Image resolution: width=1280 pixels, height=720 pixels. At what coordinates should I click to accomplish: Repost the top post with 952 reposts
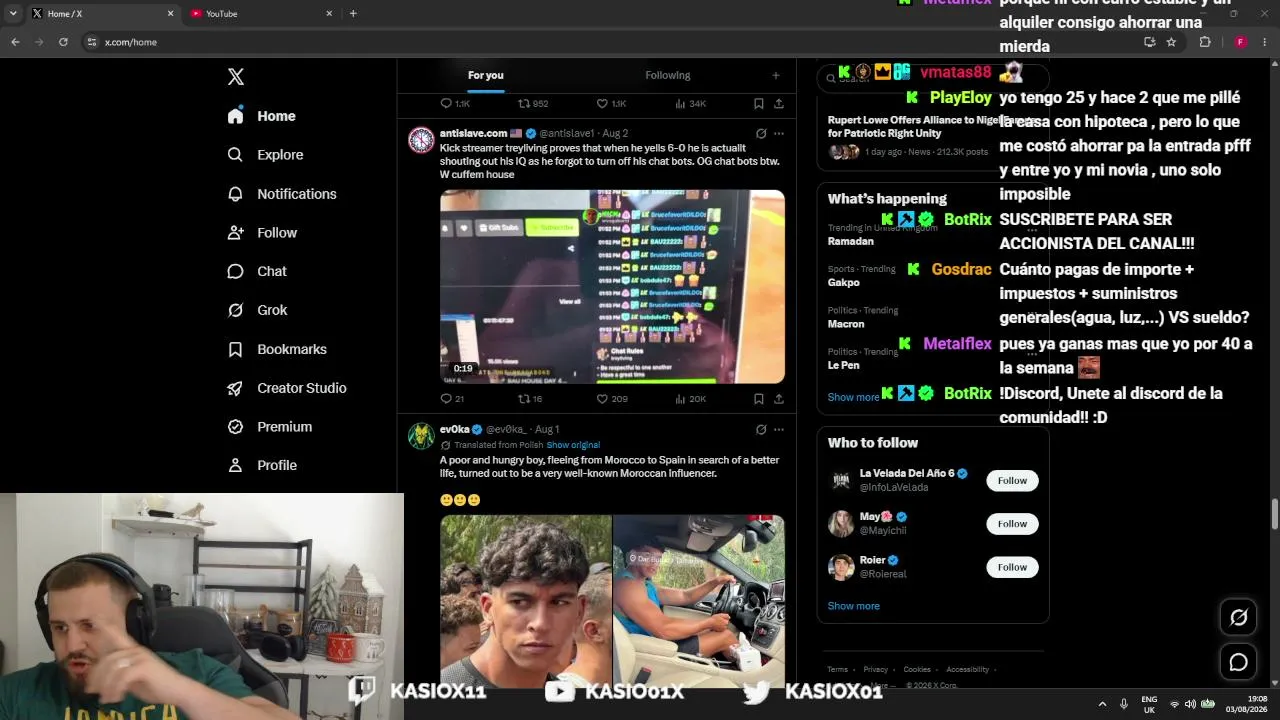pos(533,103)
